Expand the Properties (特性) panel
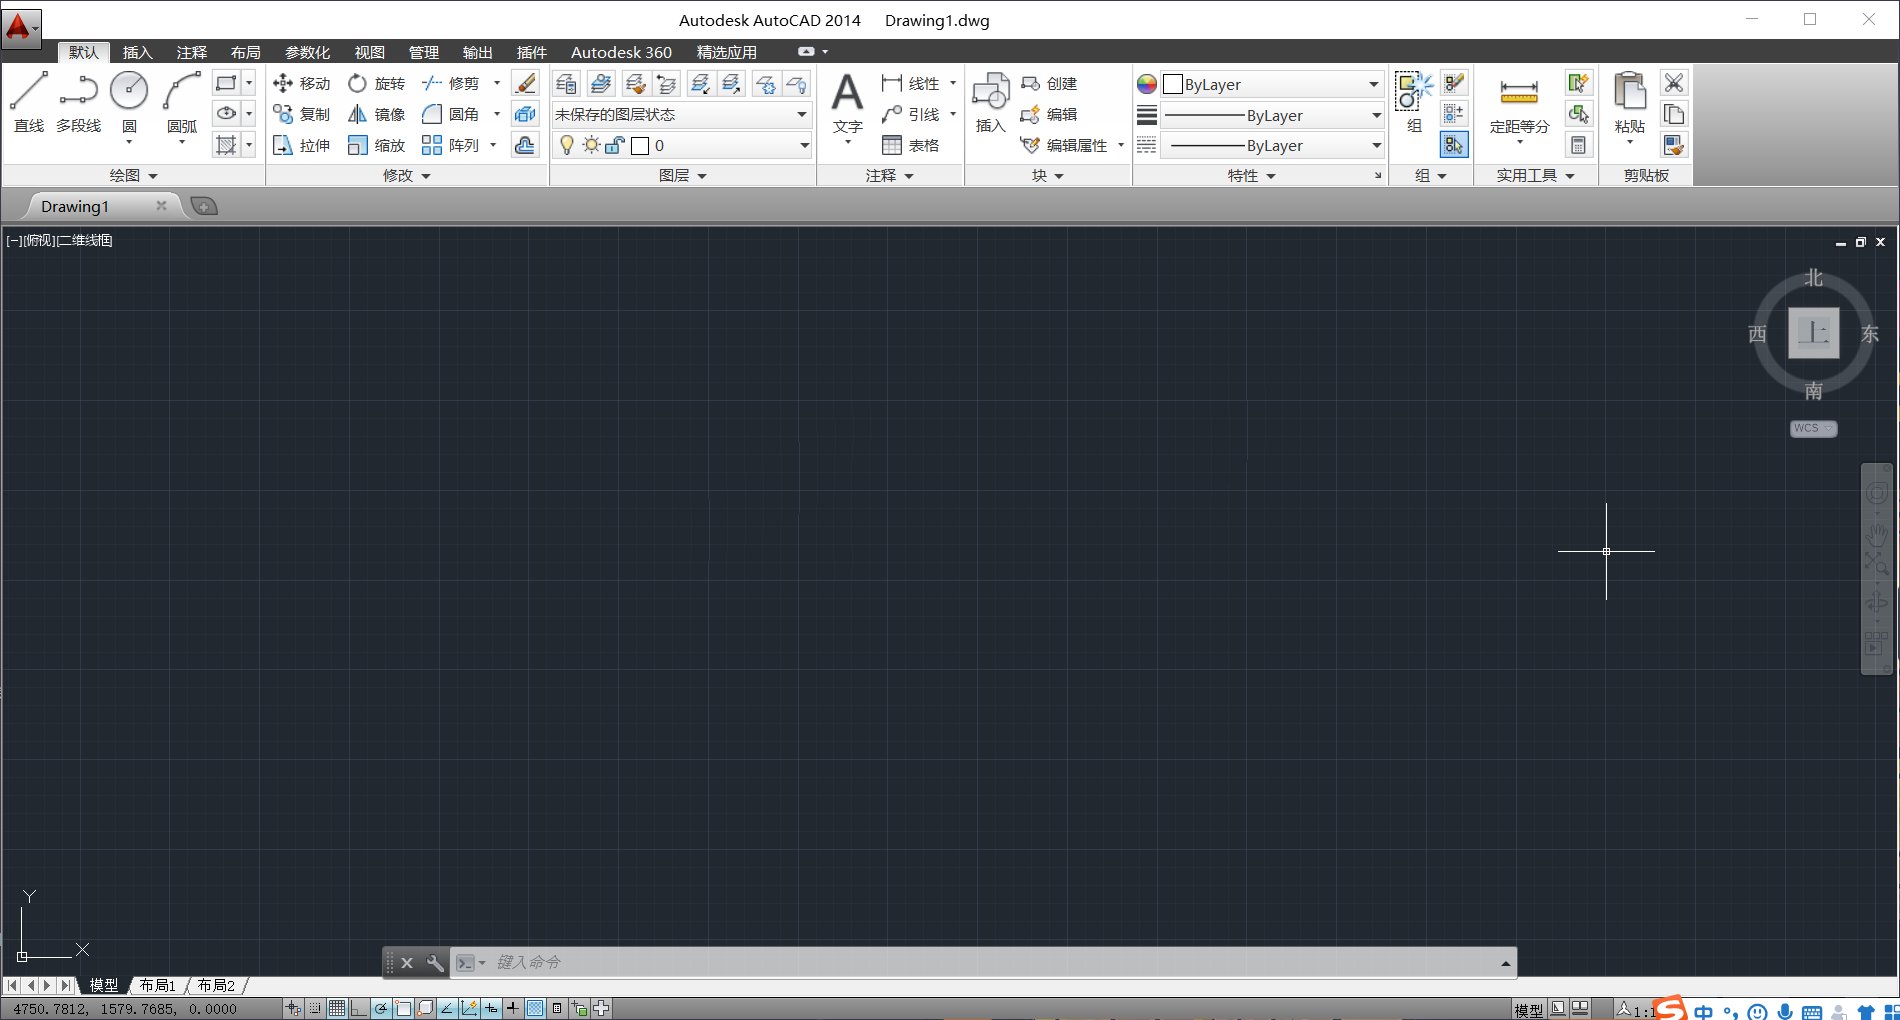Screen dimensions: 1900x1020 1252,176
